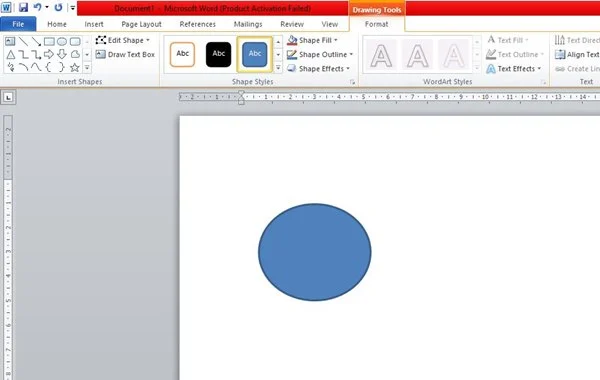Screen dimensions: 600x380
Task: Switch to the Review tab
Action: click(292, 24)
